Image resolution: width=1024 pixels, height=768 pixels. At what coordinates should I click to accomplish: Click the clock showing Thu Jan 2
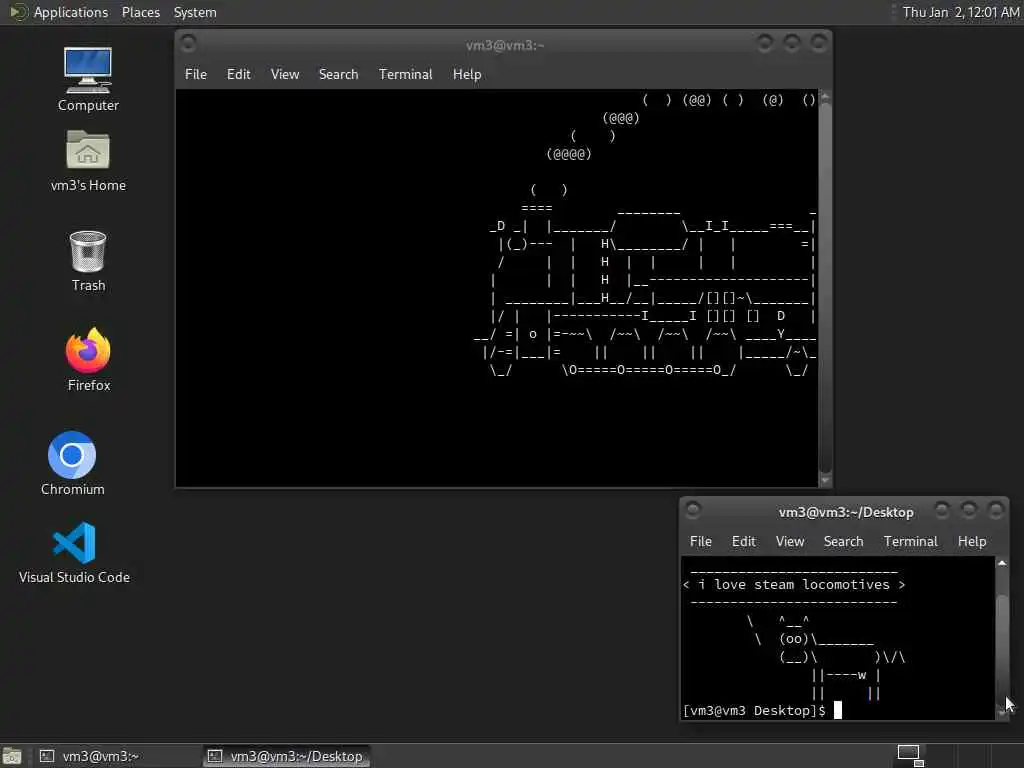click(961, 12)
